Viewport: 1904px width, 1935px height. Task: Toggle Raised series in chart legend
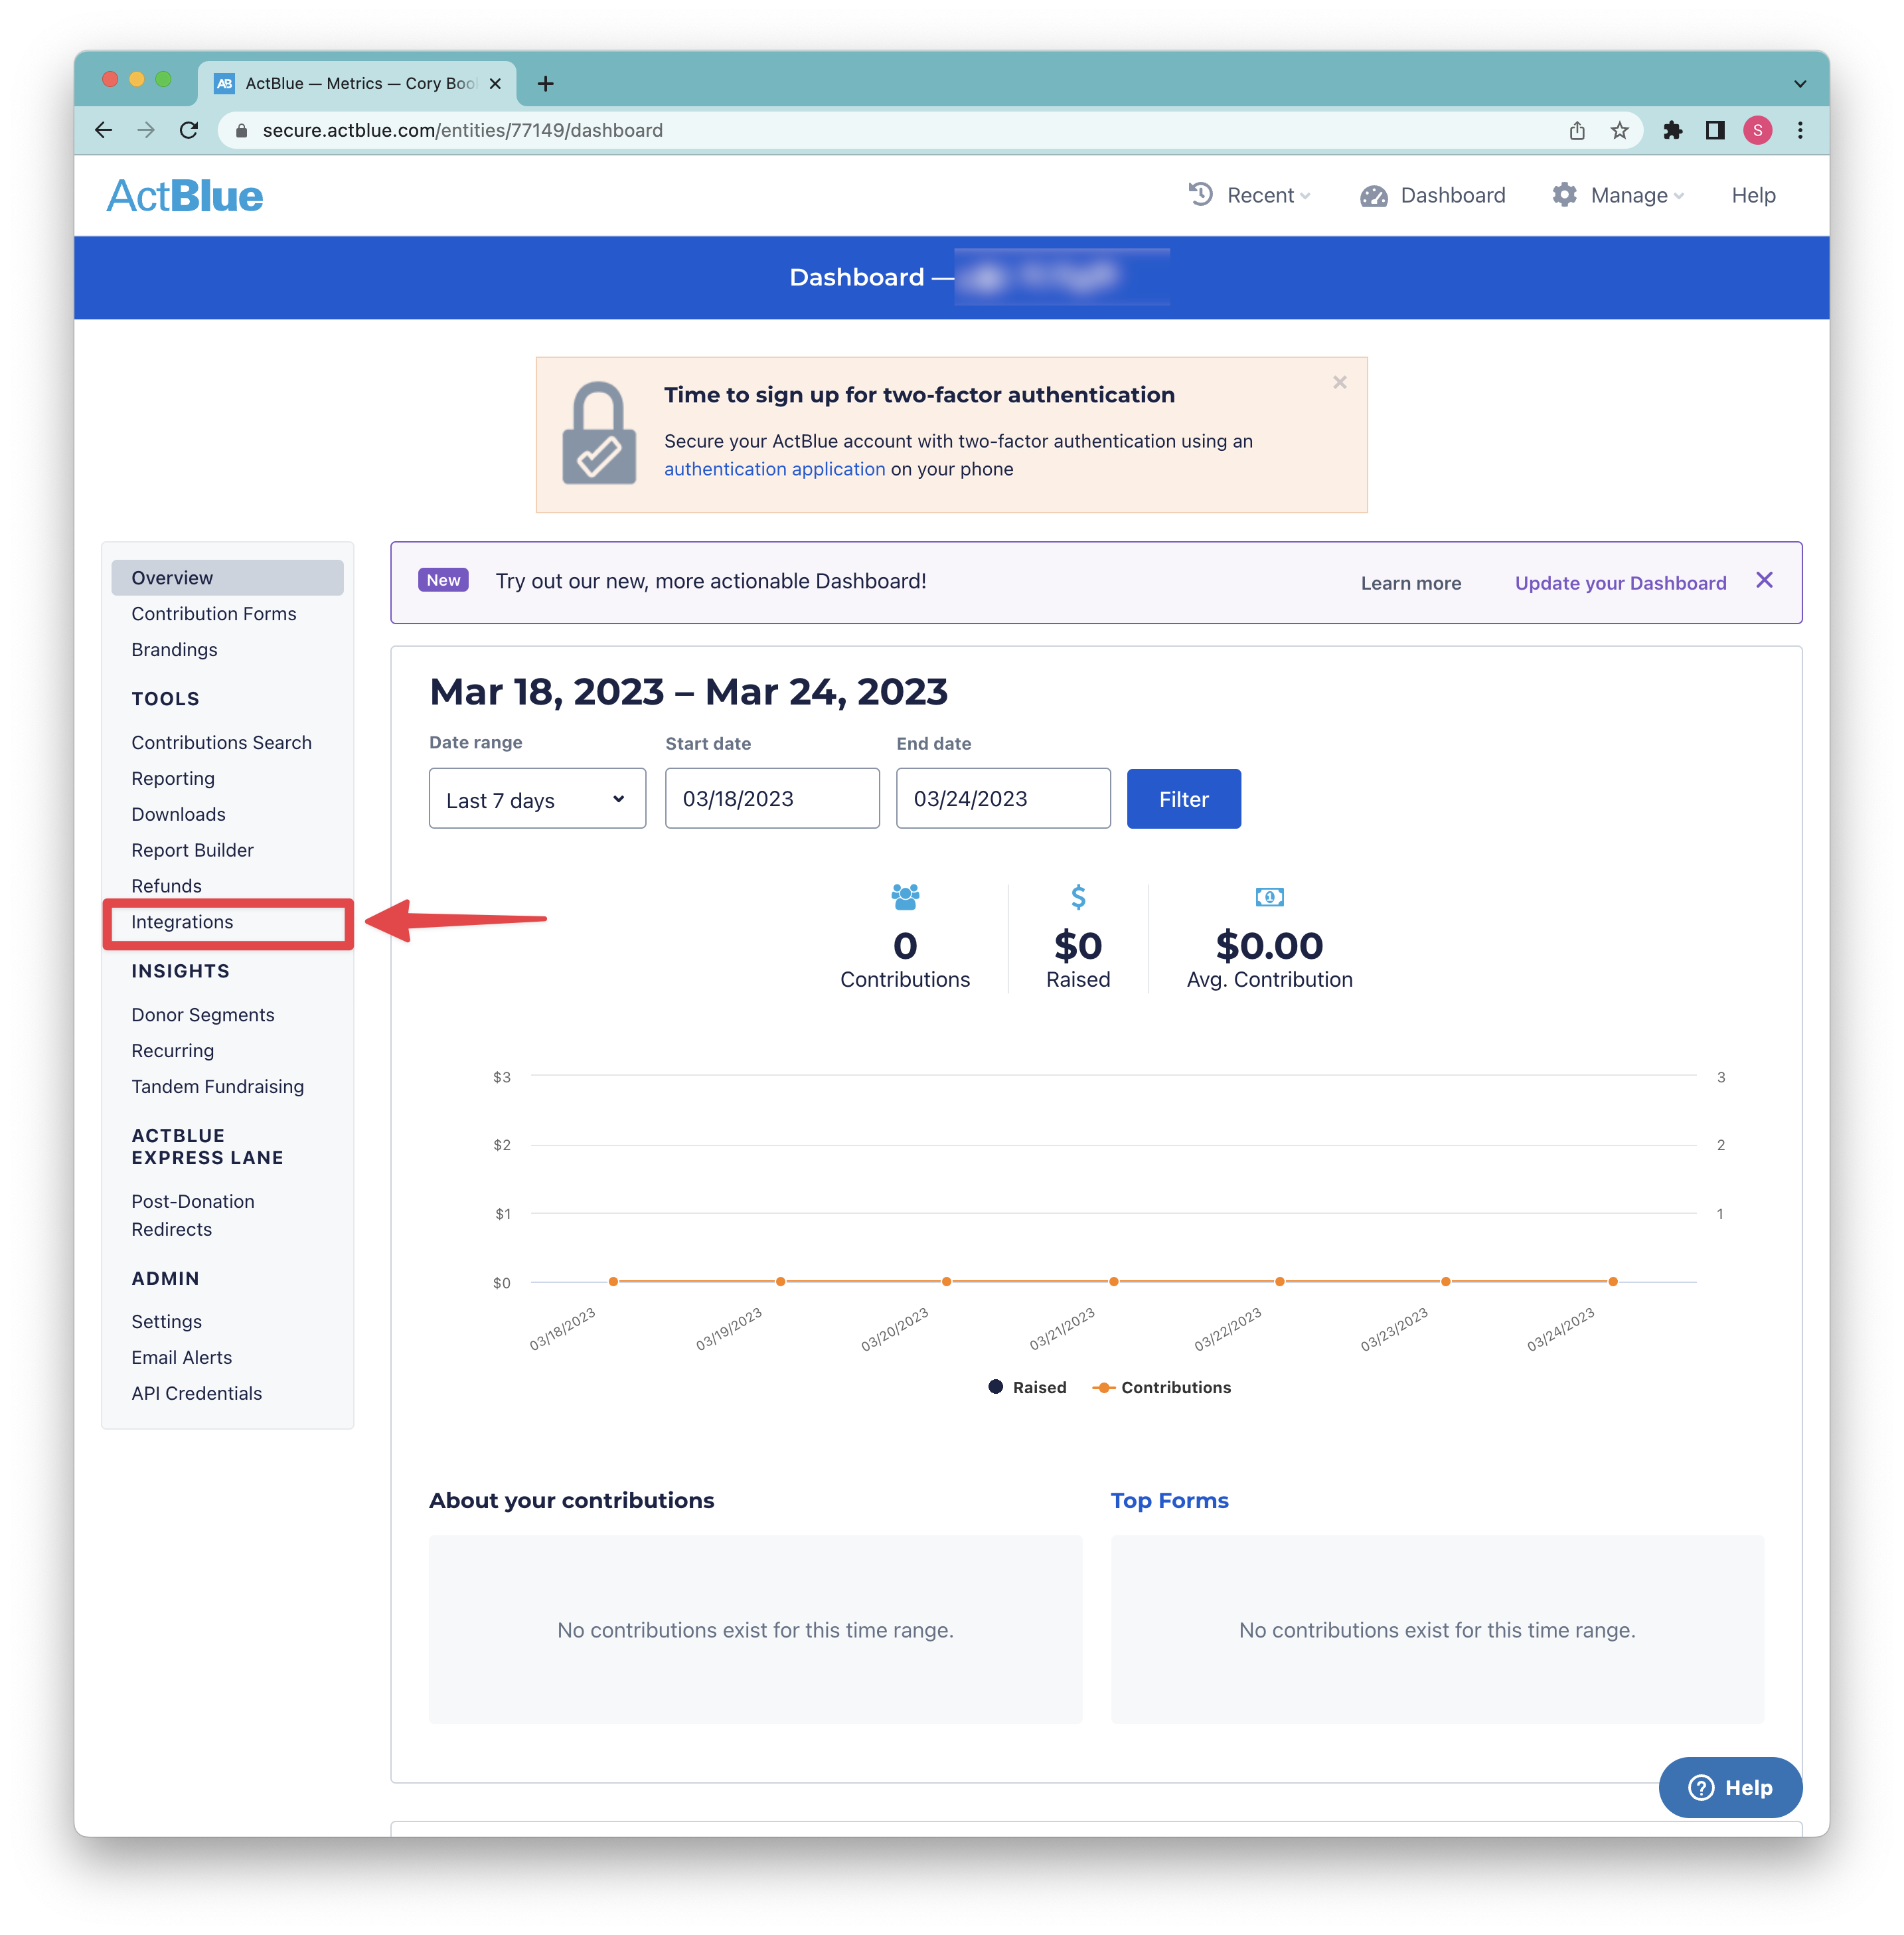[x=1027, y=1387]
